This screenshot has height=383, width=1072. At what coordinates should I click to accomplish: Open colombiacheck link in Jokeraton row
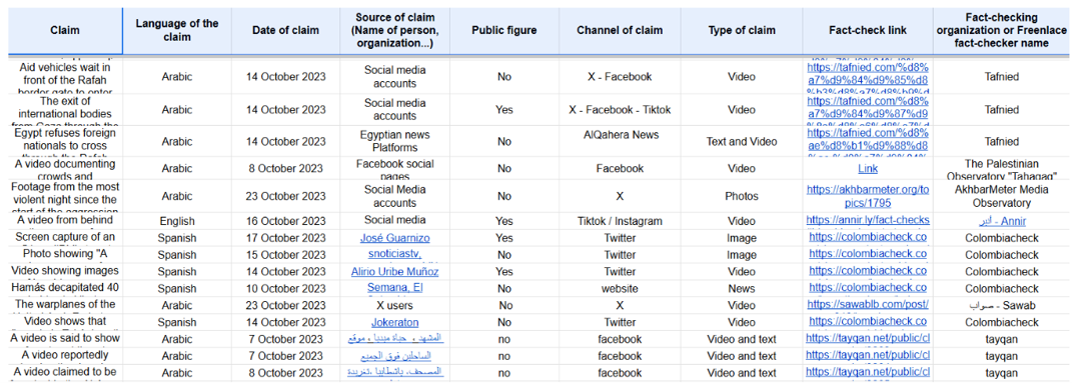[868, 321]
